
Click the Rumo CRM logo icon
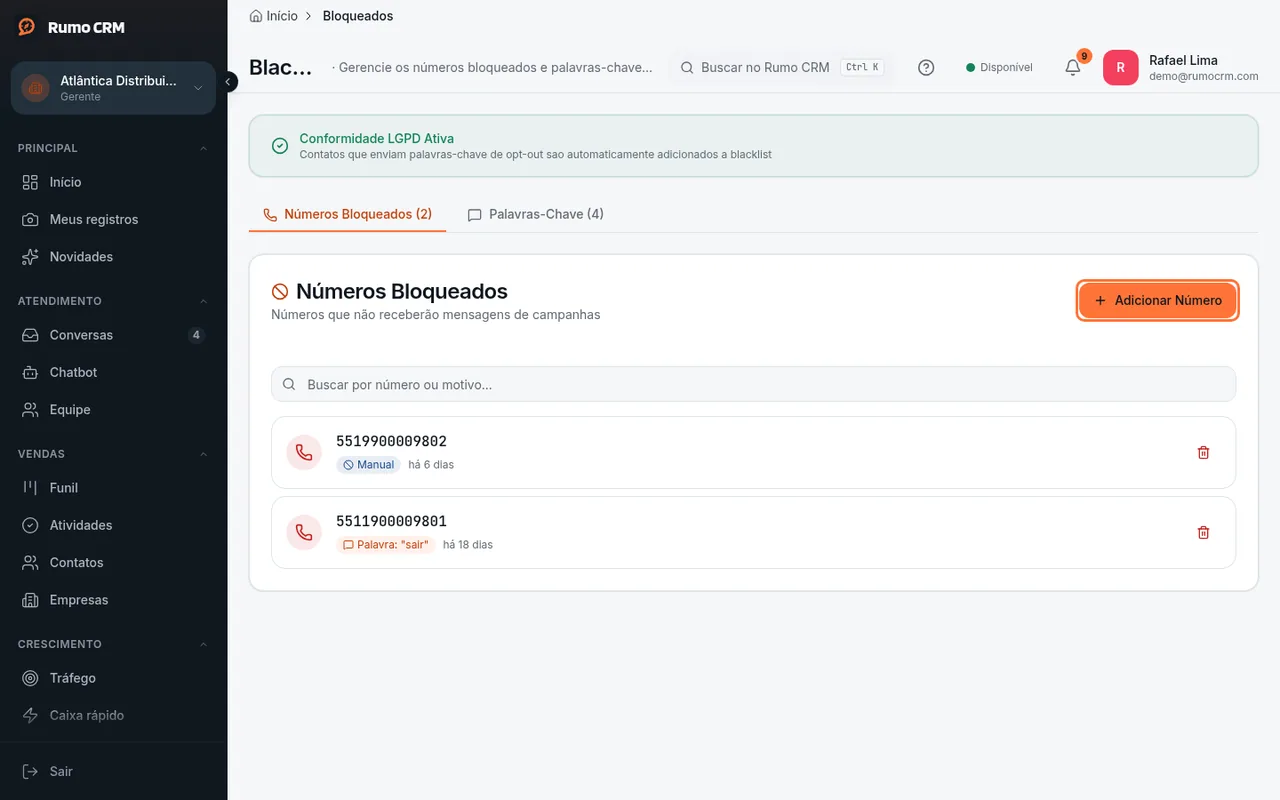coord(27,27)
